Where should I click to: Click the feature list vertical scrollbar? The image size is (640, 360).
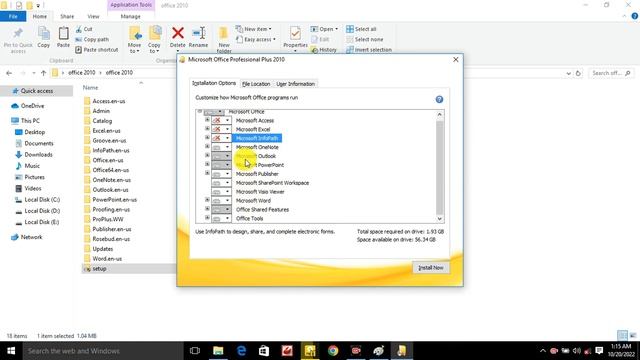440,167
